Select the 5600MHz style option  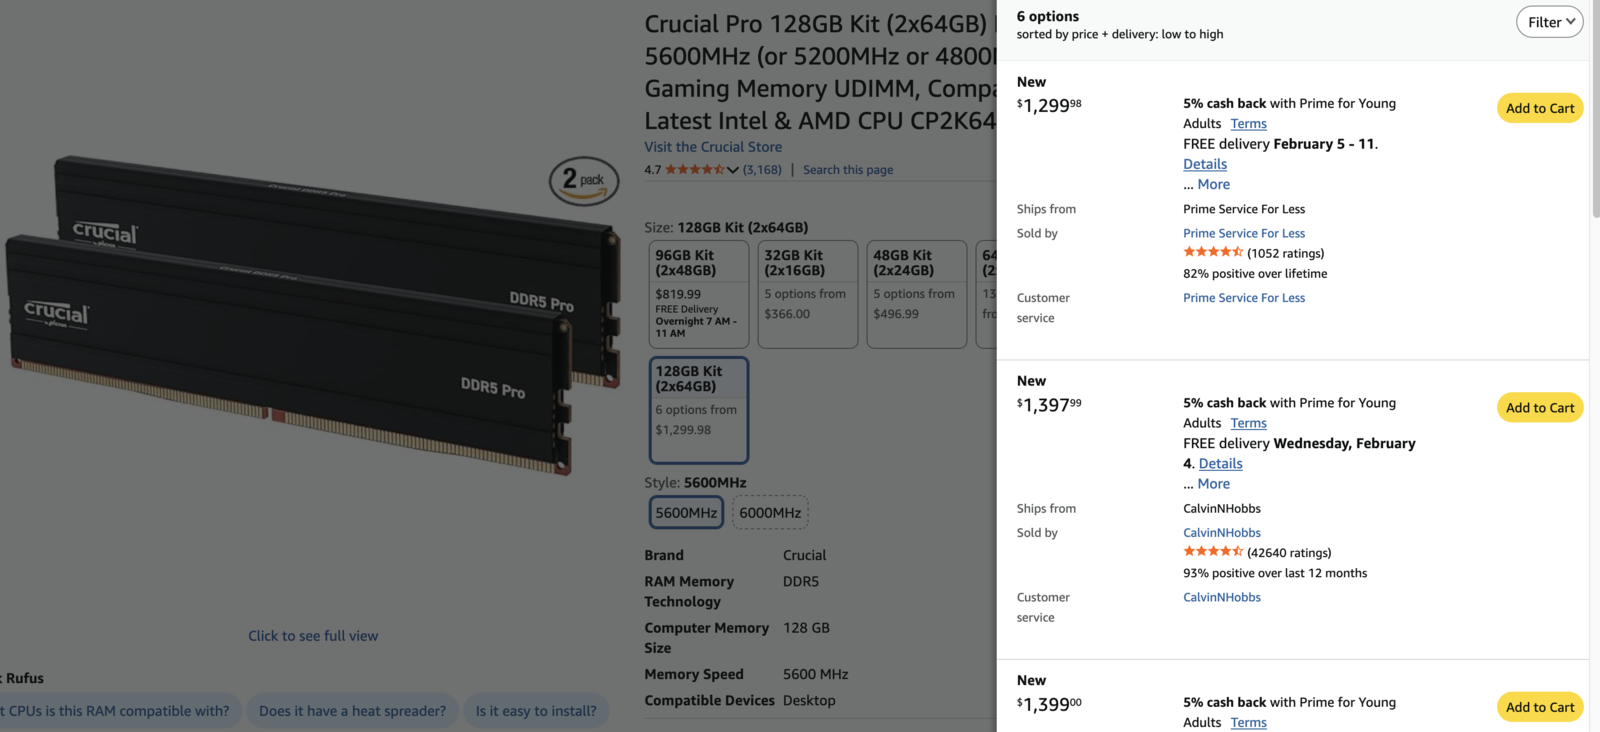point(686,513)
